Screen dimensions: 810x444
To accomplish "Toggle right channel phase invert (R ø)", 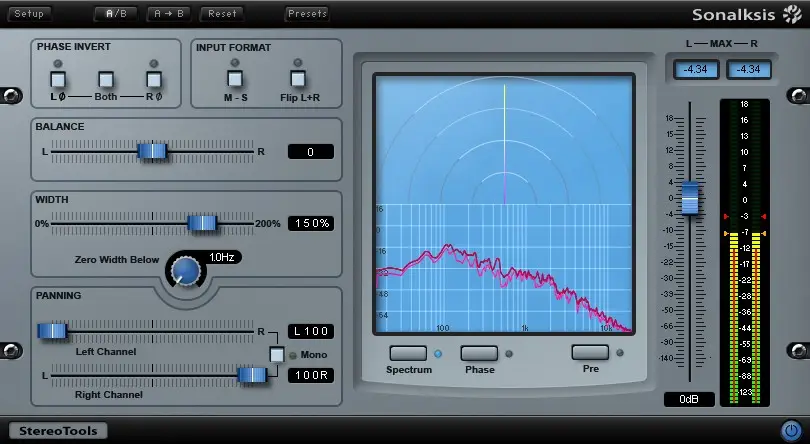I will point(154,80).
